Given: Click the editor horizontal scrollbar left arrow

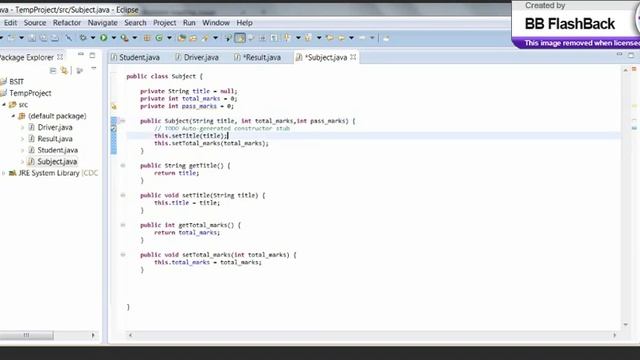Looking at the screenshot, I should point(130,335).
